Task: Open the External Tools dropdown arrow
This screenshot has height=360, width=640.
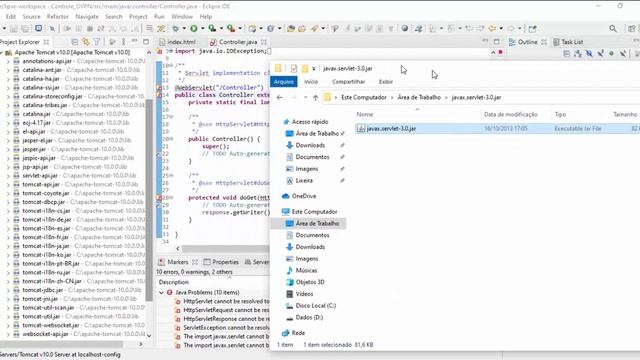Action: tap(240, 29)
